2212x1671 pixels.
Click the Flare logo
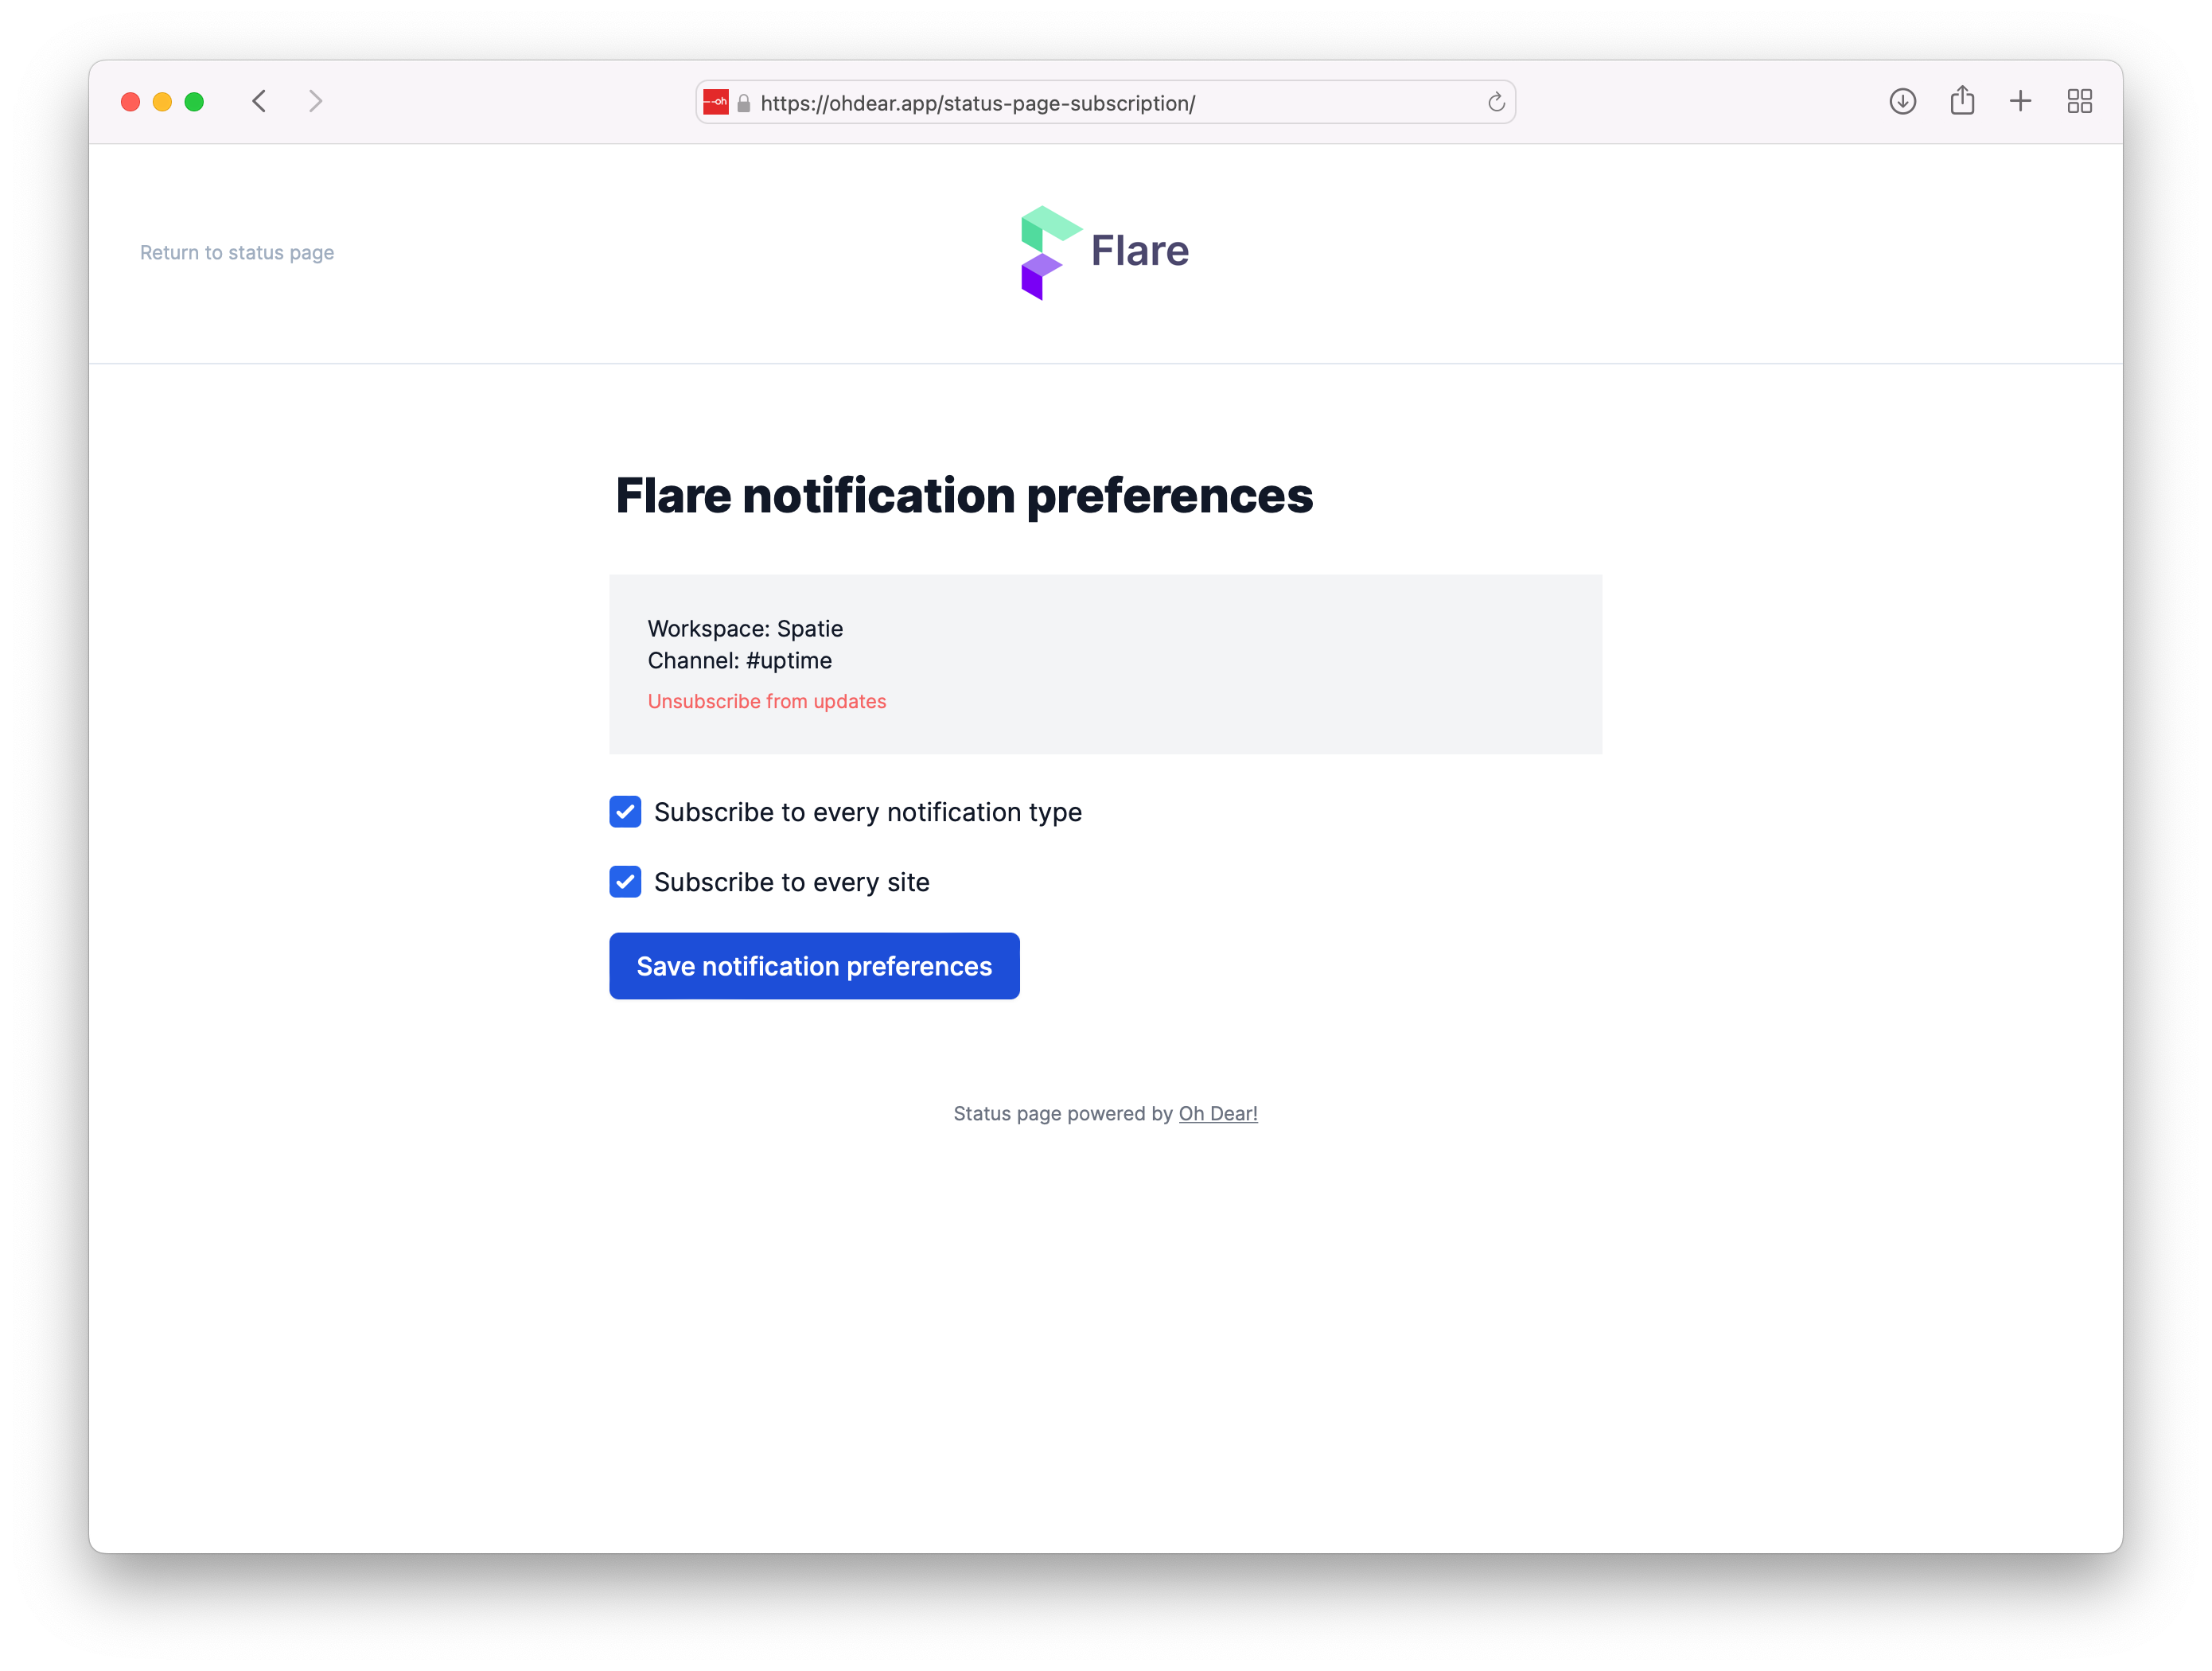tap(1105, 252)
